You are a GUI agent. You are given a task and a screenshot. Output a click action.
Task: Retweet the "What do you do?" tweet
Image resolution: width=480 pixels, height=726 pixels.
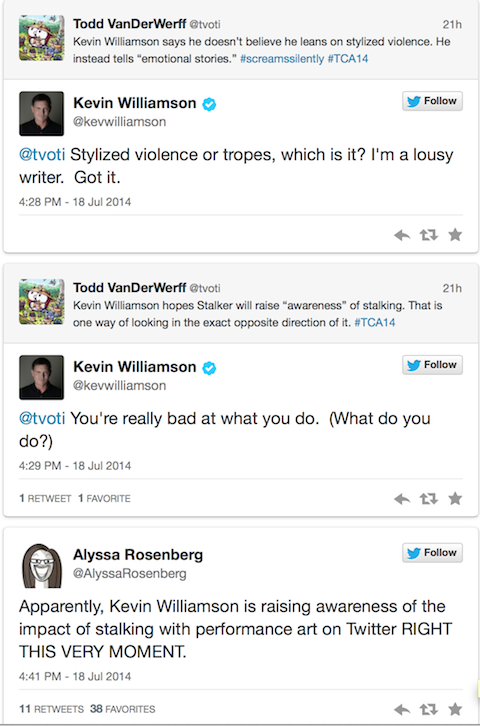tap(429, 499)
